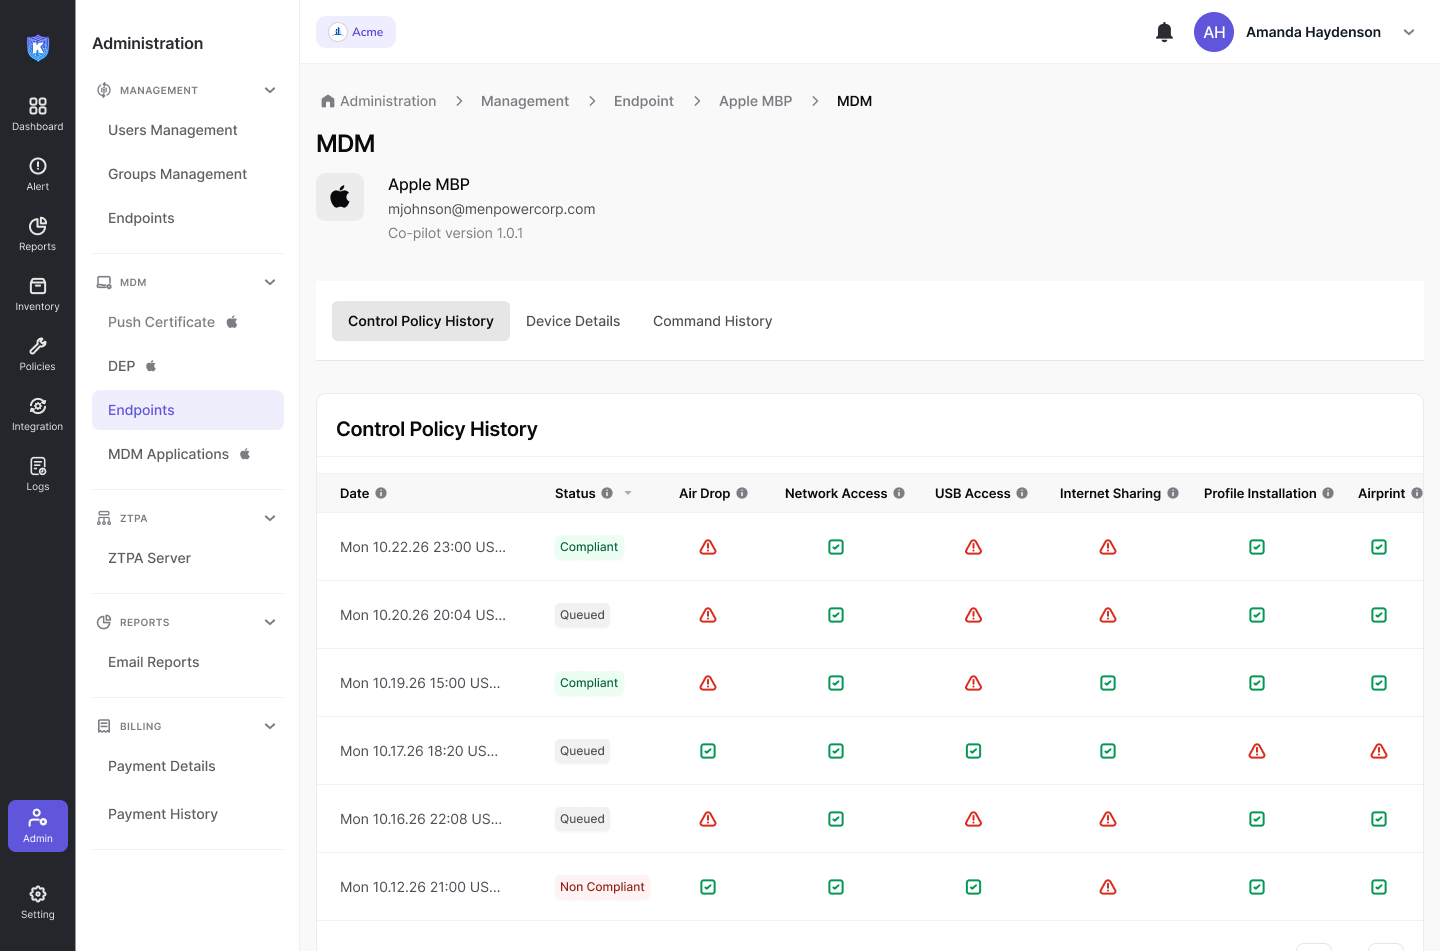Collapse the MANAGEMENT section
Viewport: 1440px width, 951px height.
270,90
